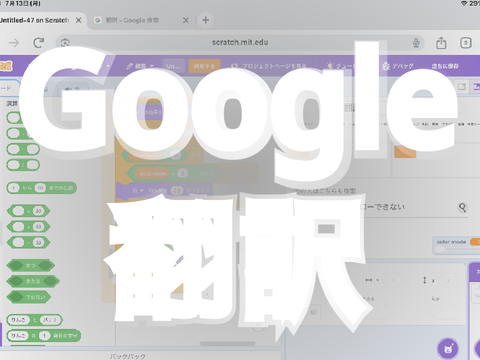Edit the project title field

pos(173,66)
